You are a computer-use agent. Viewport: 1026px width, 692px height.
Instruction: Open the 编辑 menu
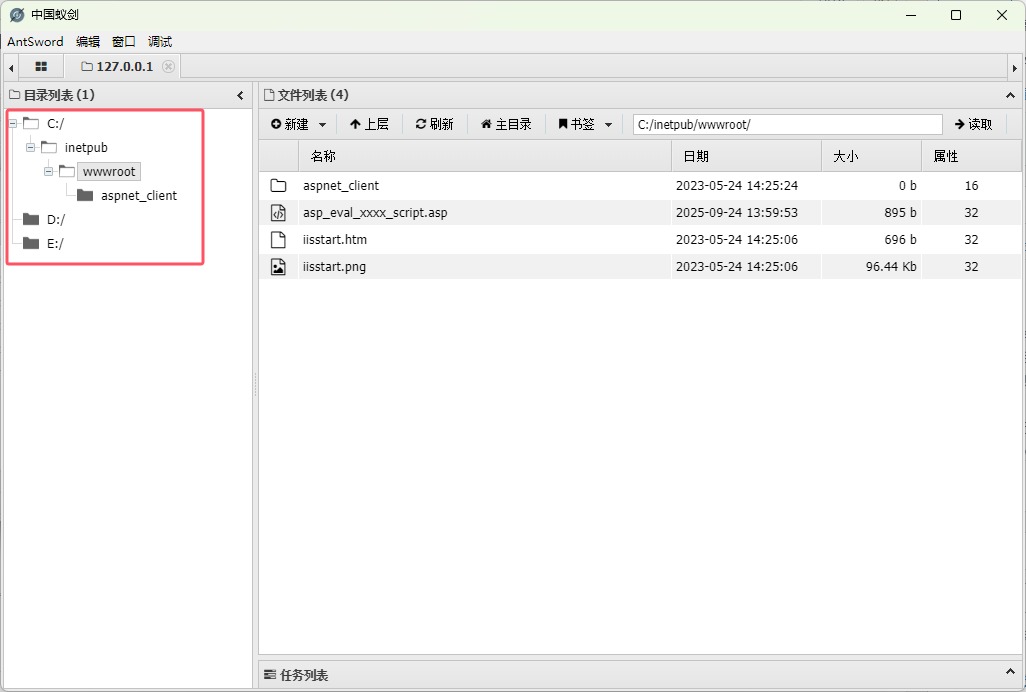88,42
